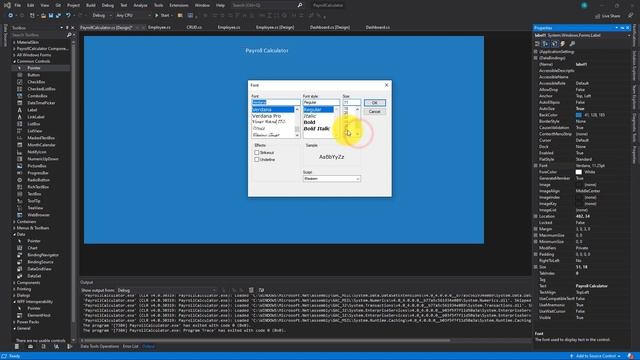Open the File menu
Image resolution: width=640 pixels, height=360 pixels.
pyautogui.click(x=18, y=5)
